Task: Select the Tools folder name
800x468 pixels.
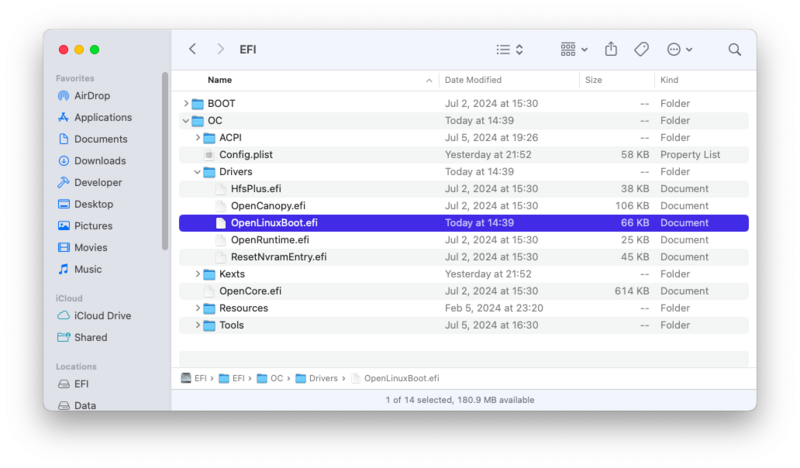Action: 231,325
